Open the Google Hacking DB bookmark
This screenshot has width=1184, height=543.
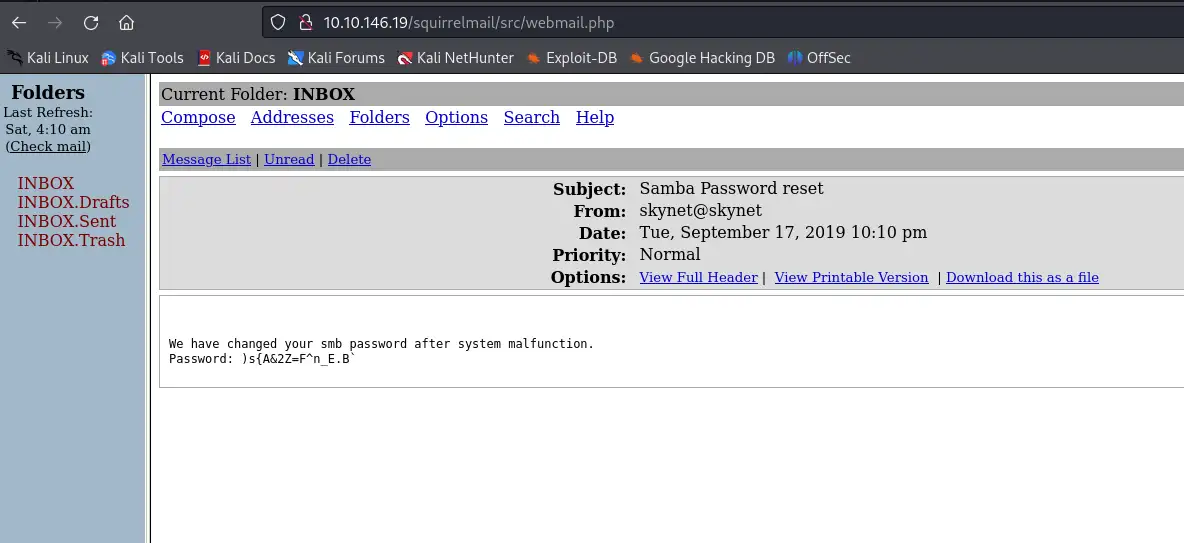coord(702,58)
